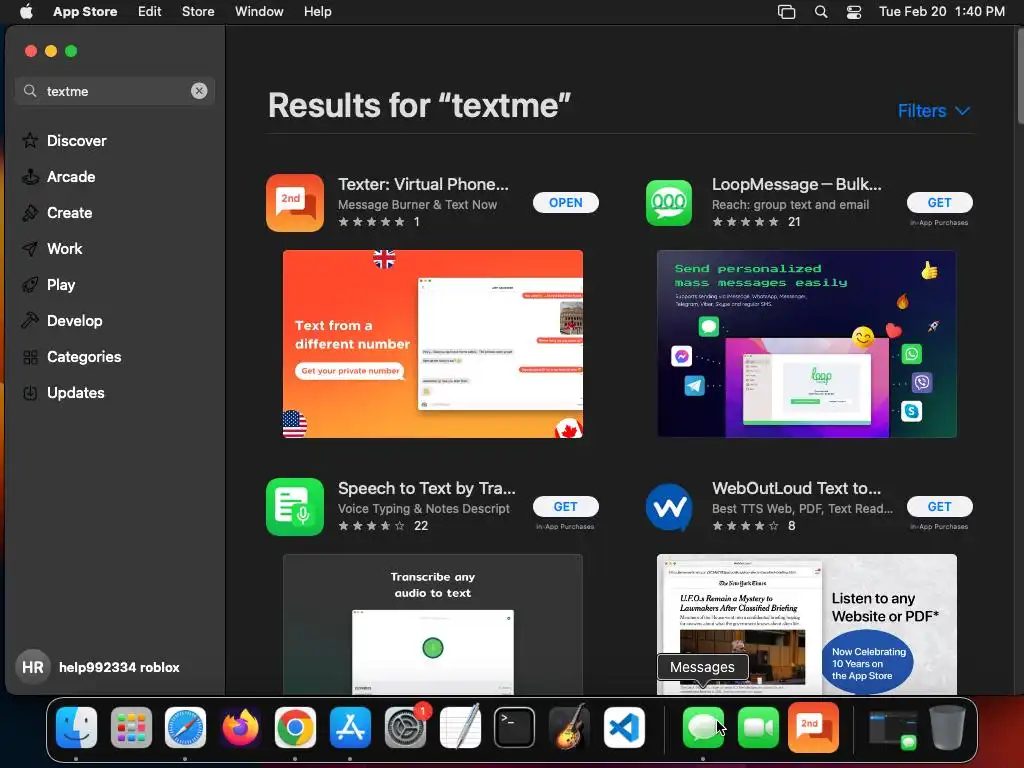Launch Terminal from the dock
The image size is (1024, 768).
(515, 728)
